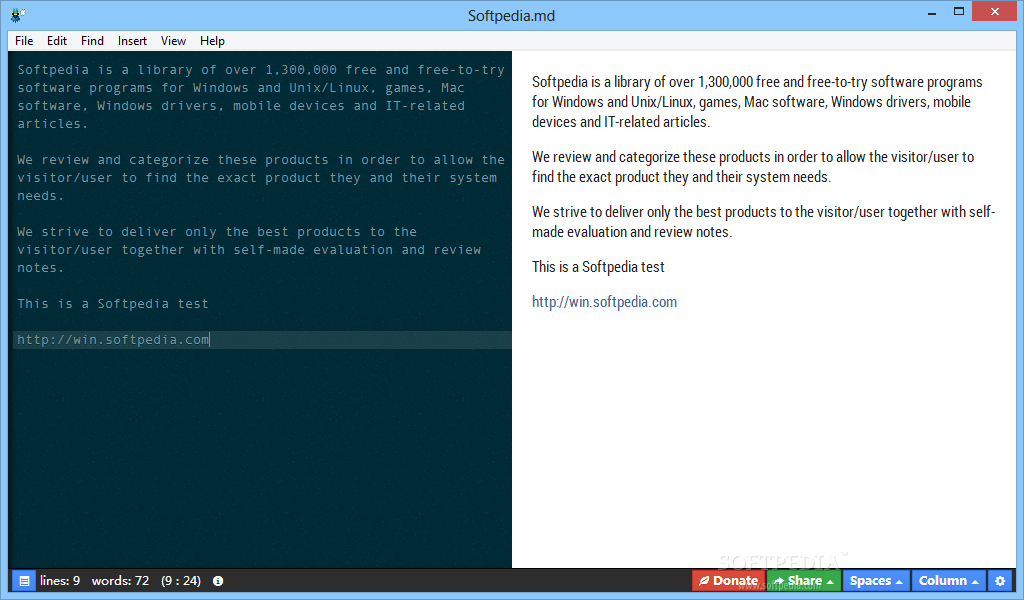Open the Edit menu
The image size is (1024, 600).
click(57, 40)
